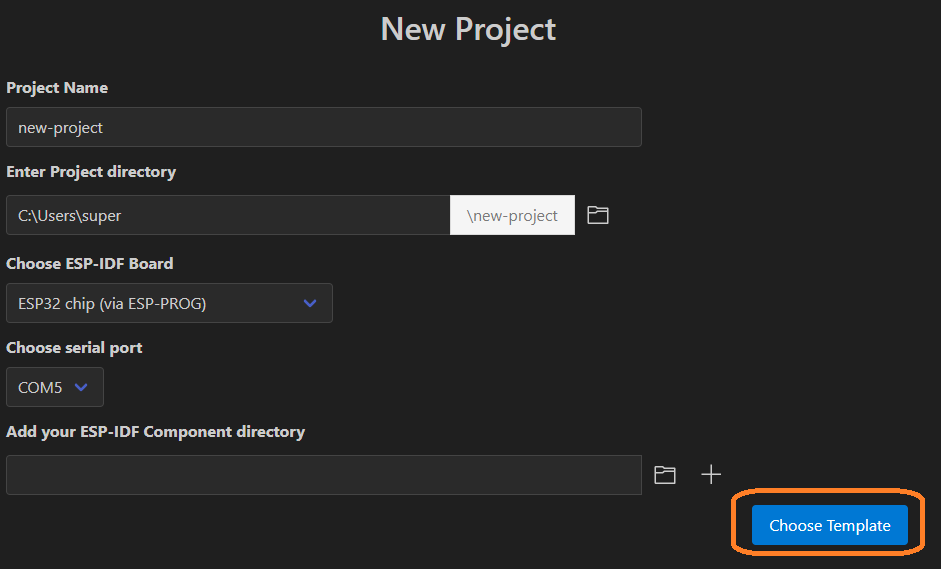Browse folders for ESP-IDF component directory

[665, 475]
